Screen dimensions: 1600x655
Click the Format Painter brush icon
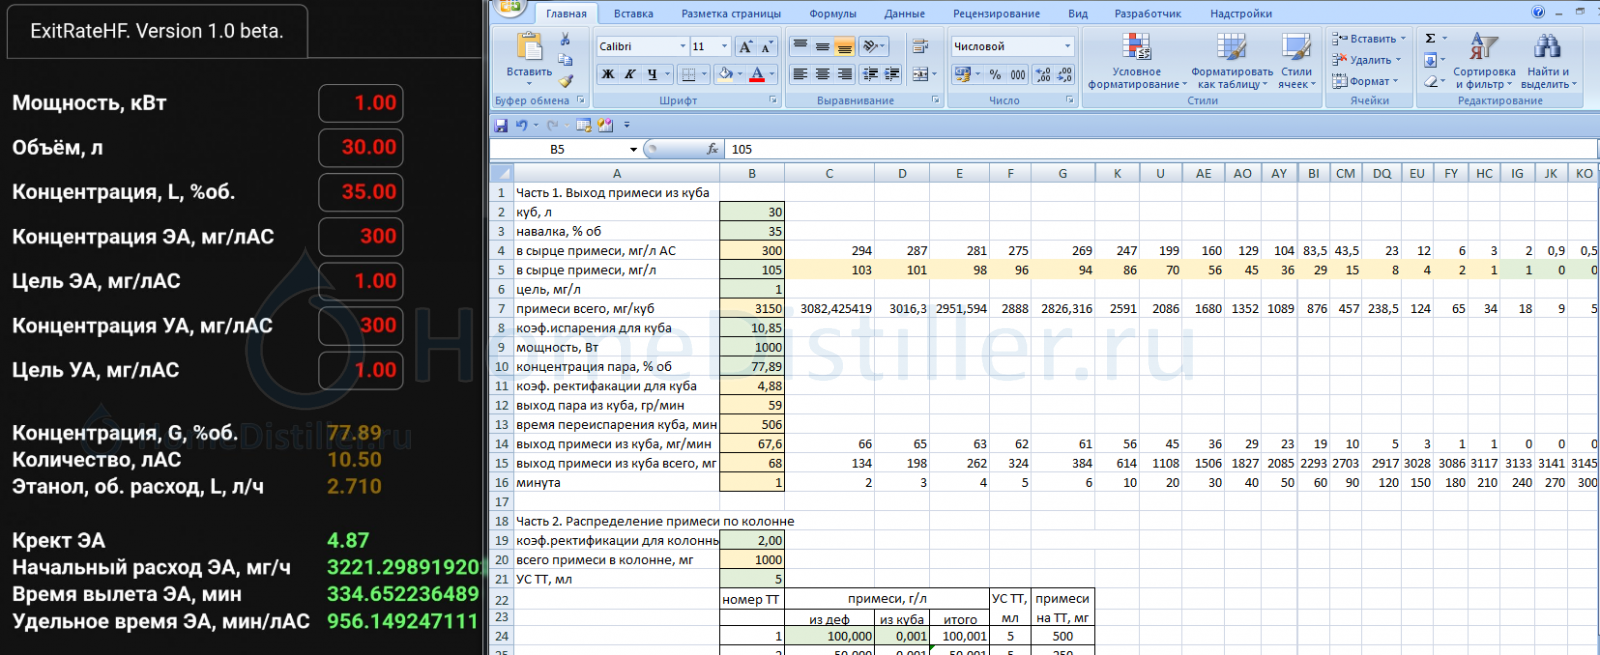(566, 81)
